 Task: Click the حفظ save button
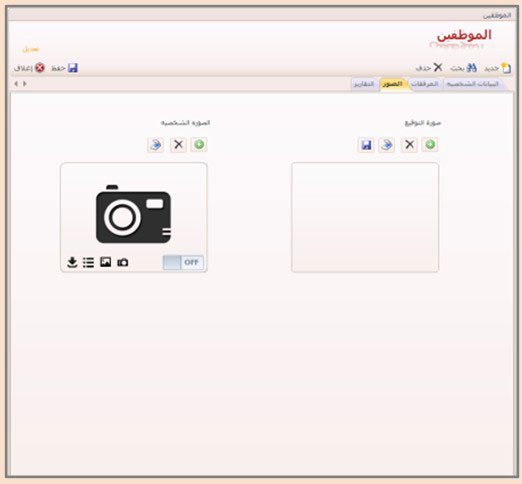[65, 68]
